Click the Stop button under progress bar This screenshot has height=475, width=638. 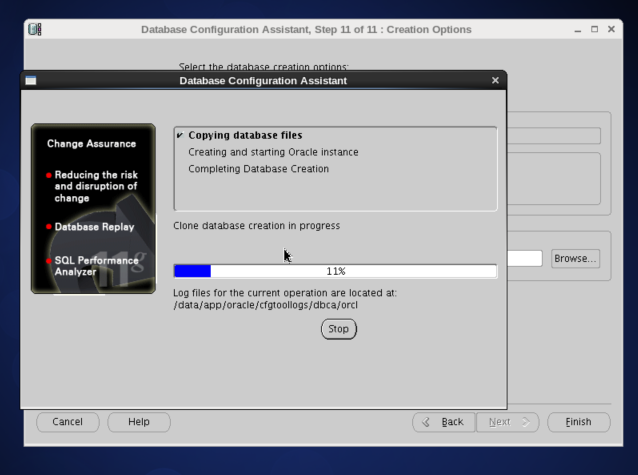coord(338,329)
